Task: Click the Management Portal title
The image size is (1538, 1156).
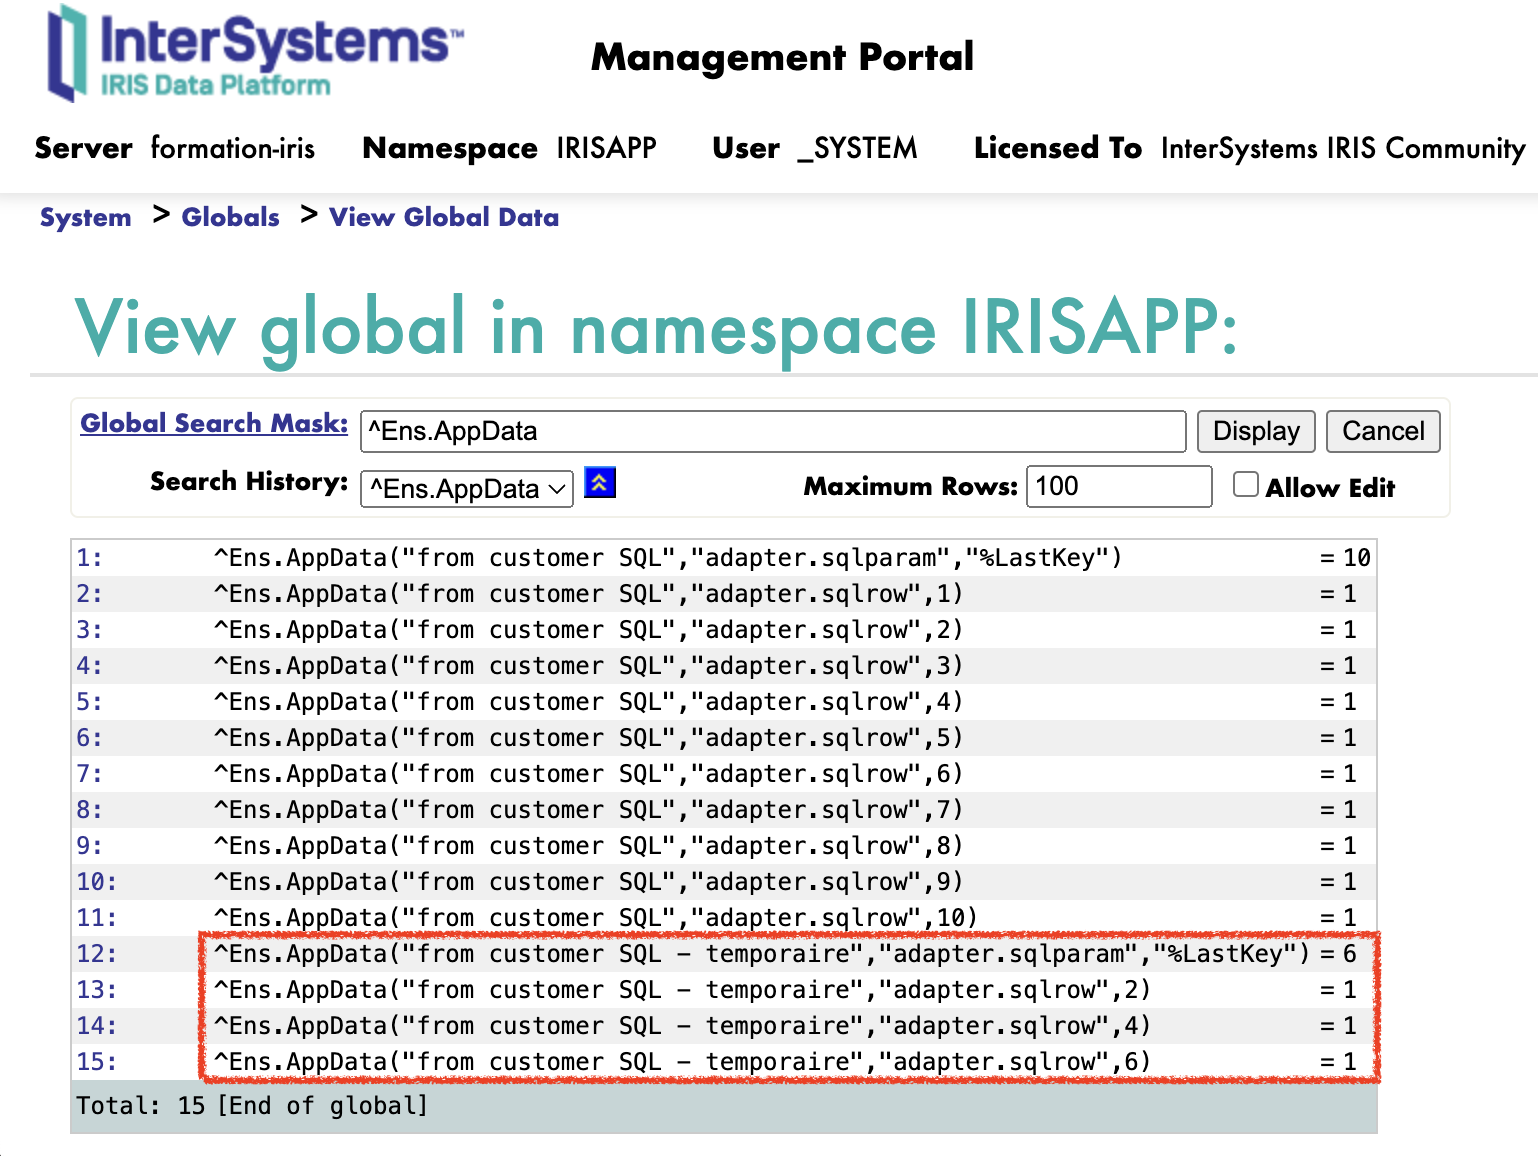Action: tap(782, 57)
